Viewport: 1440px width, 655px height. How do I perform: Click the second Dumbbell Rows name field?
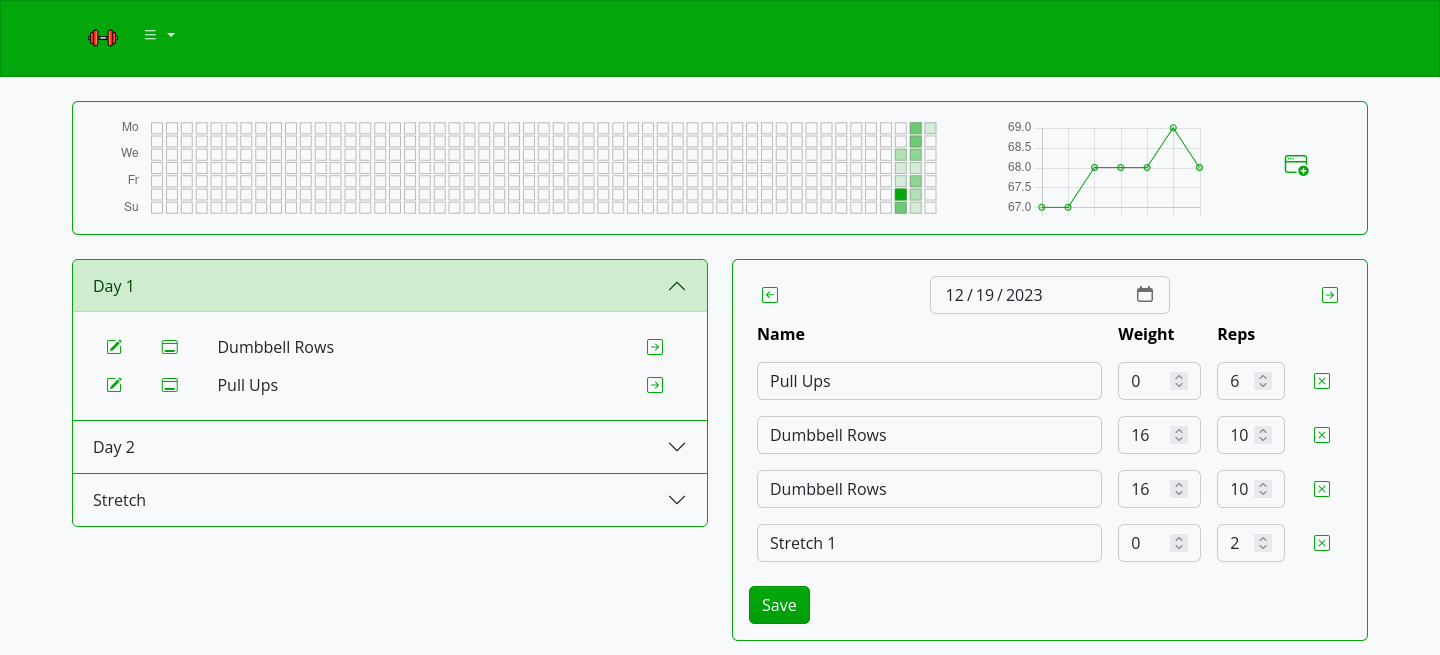(929, 489)
